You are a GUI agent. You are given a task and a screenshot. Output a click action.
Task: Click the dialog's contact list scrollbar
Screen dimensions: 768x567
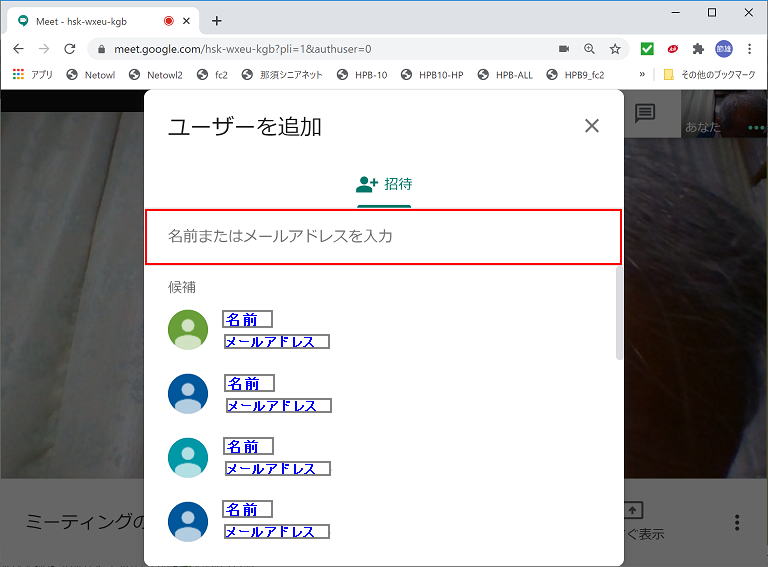coord(619,313)
